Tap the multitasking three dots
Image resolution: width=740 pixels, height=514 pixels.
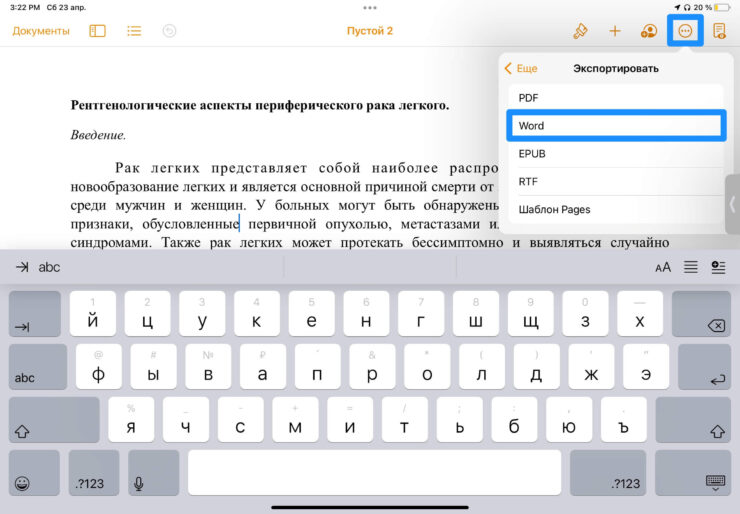pyautogui.click(x=370, y=8)
